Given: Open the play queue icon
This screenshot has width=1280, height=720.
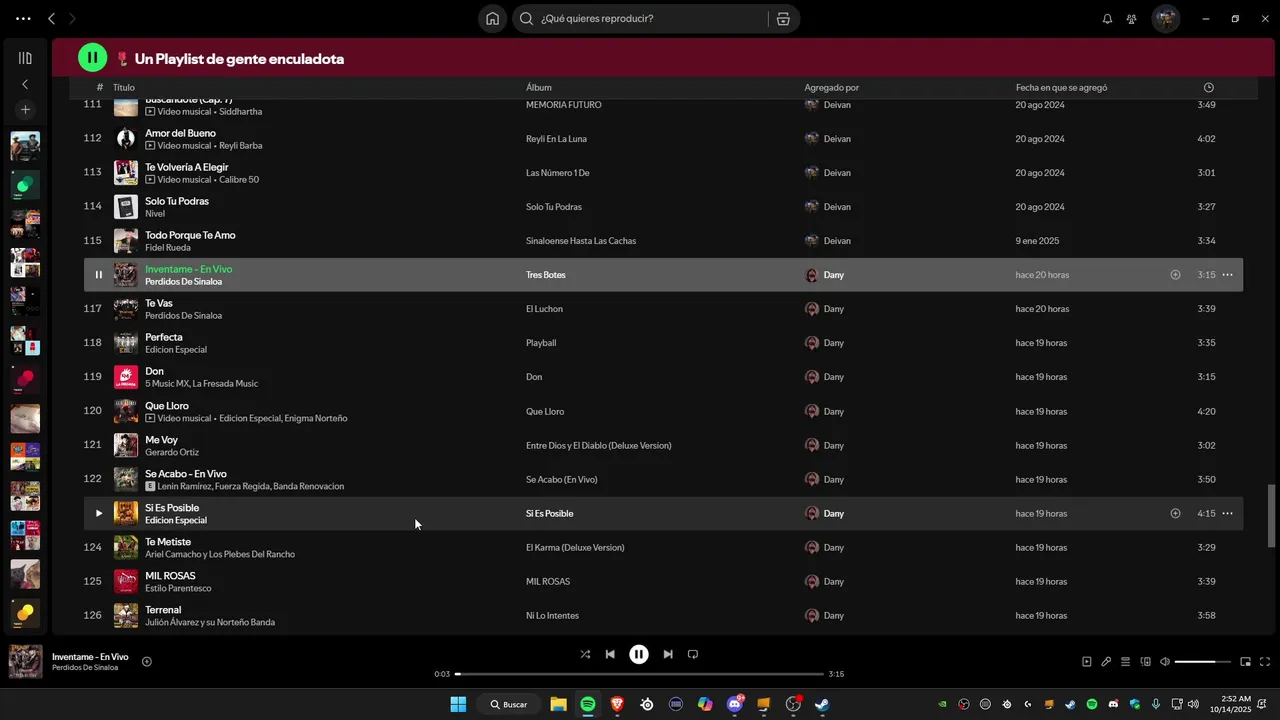Looking at the screenshot, I should pyautogui.click(x=1125, y=661).
